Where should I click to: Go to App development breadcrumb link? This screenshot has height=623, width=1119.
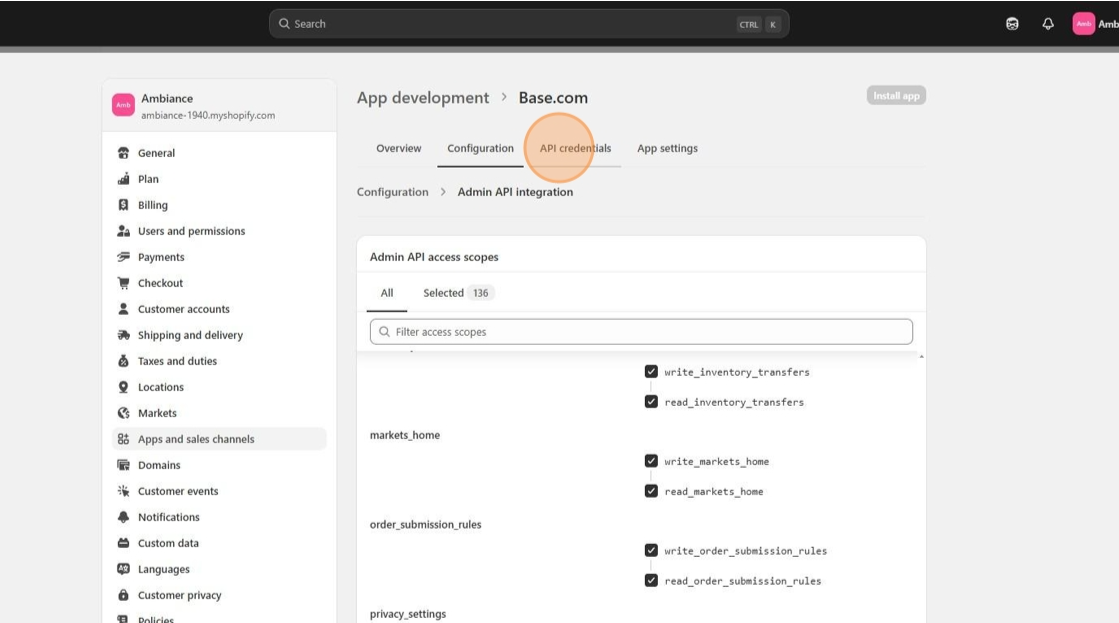423,98
